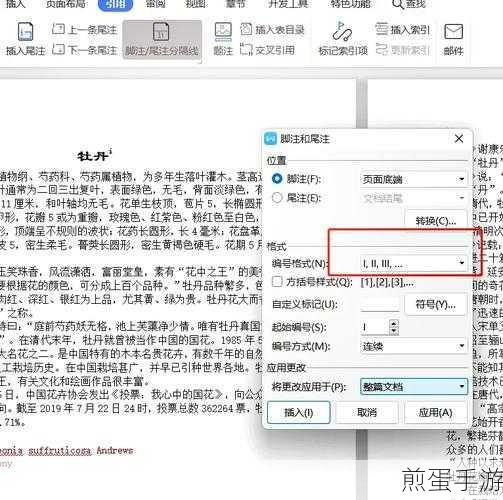
Task: Open number format dropdown I, II, III
Action: (413, 264)
